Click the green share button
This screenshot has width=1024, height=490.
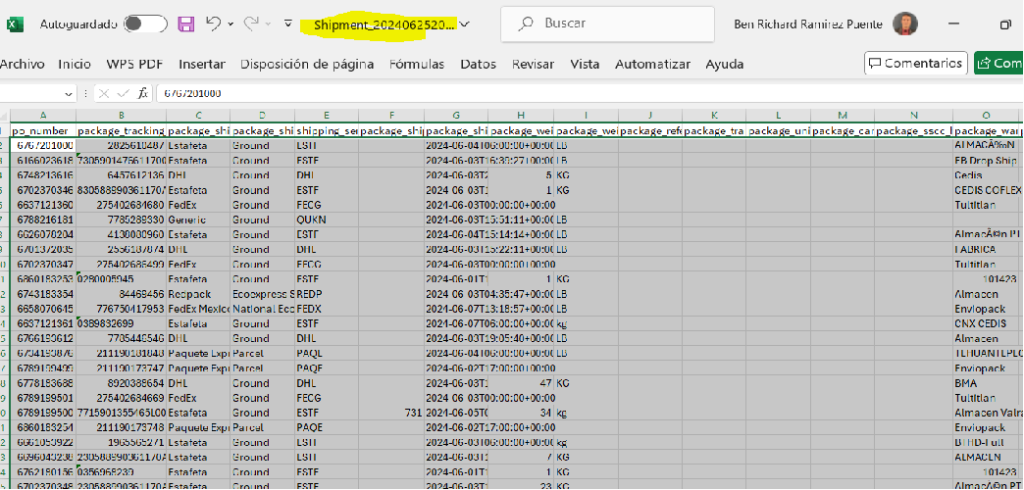click(x=999, y=63)
